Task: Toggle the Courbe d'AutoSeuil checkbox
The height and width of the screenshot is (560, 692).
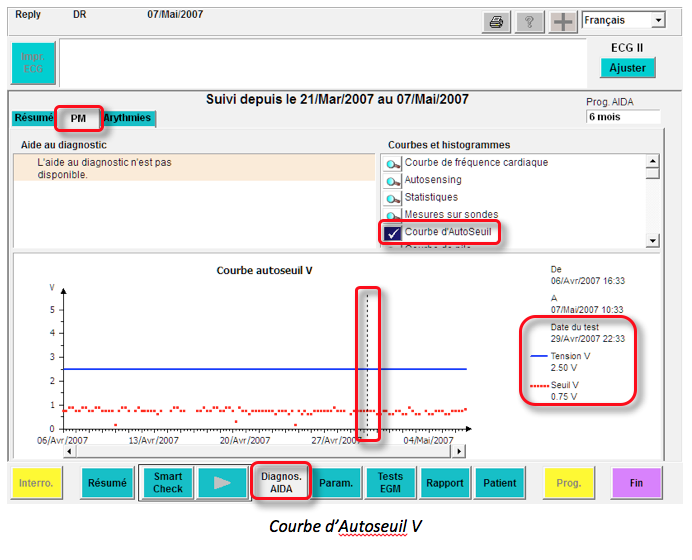Action: pos(393,233)
